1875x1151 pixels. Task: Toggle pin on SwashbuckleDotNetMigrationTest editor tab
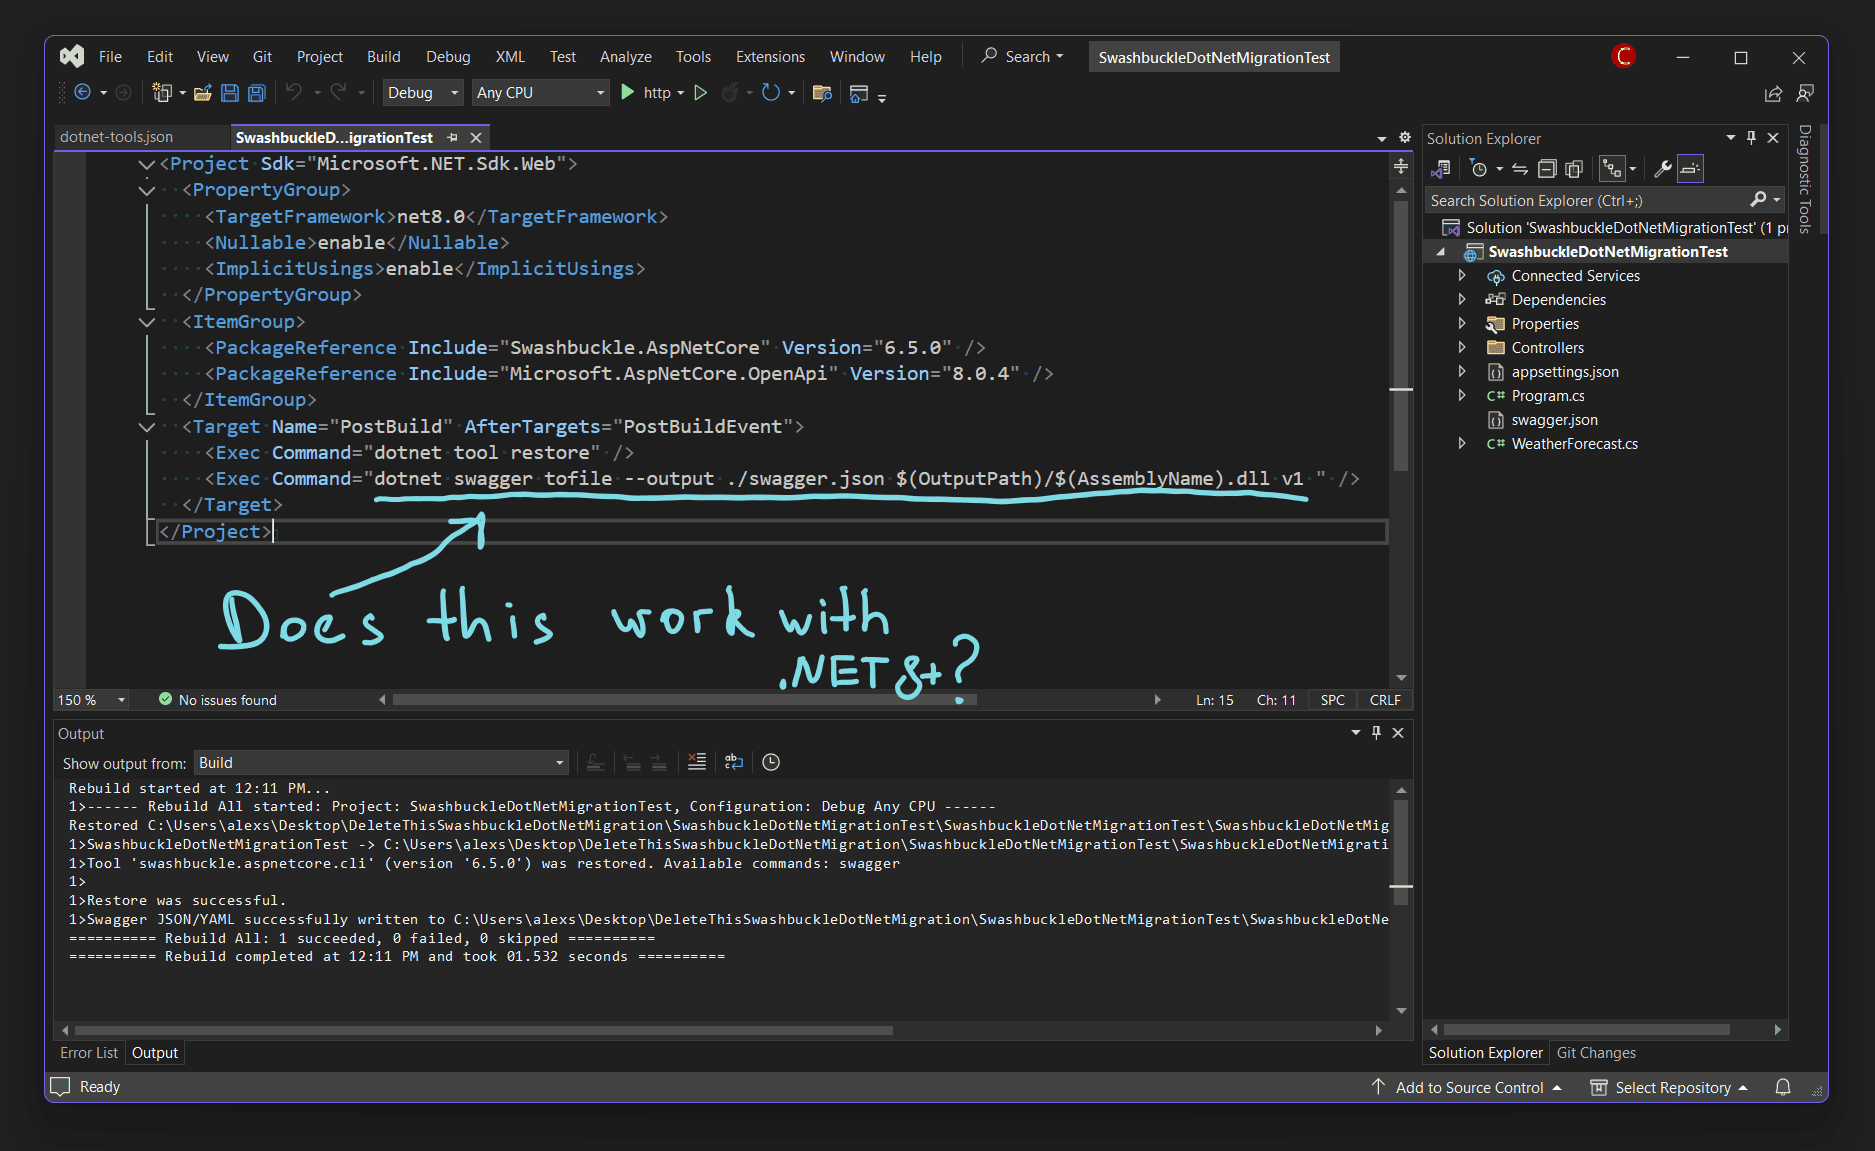click(452, 138)
